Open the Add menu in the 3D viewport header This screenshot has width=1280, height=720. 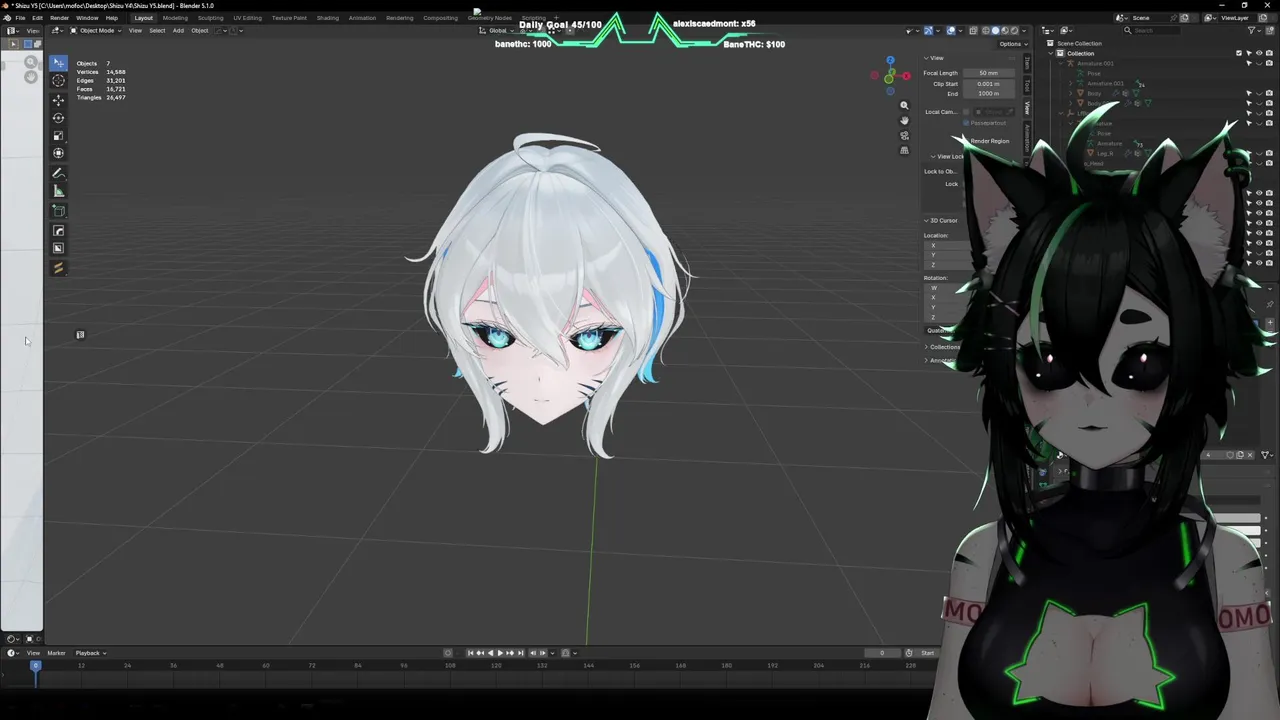click(x=178, y=30)
